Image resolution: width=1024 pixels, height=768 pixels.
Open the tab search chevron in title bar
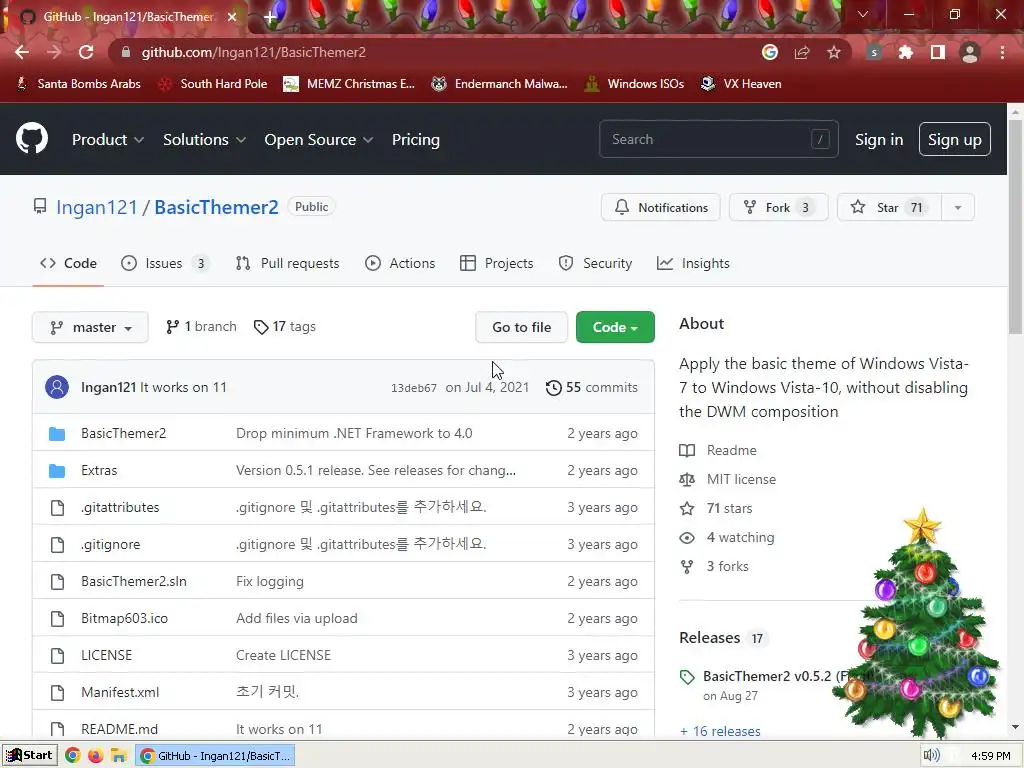(x=863, y=14)
